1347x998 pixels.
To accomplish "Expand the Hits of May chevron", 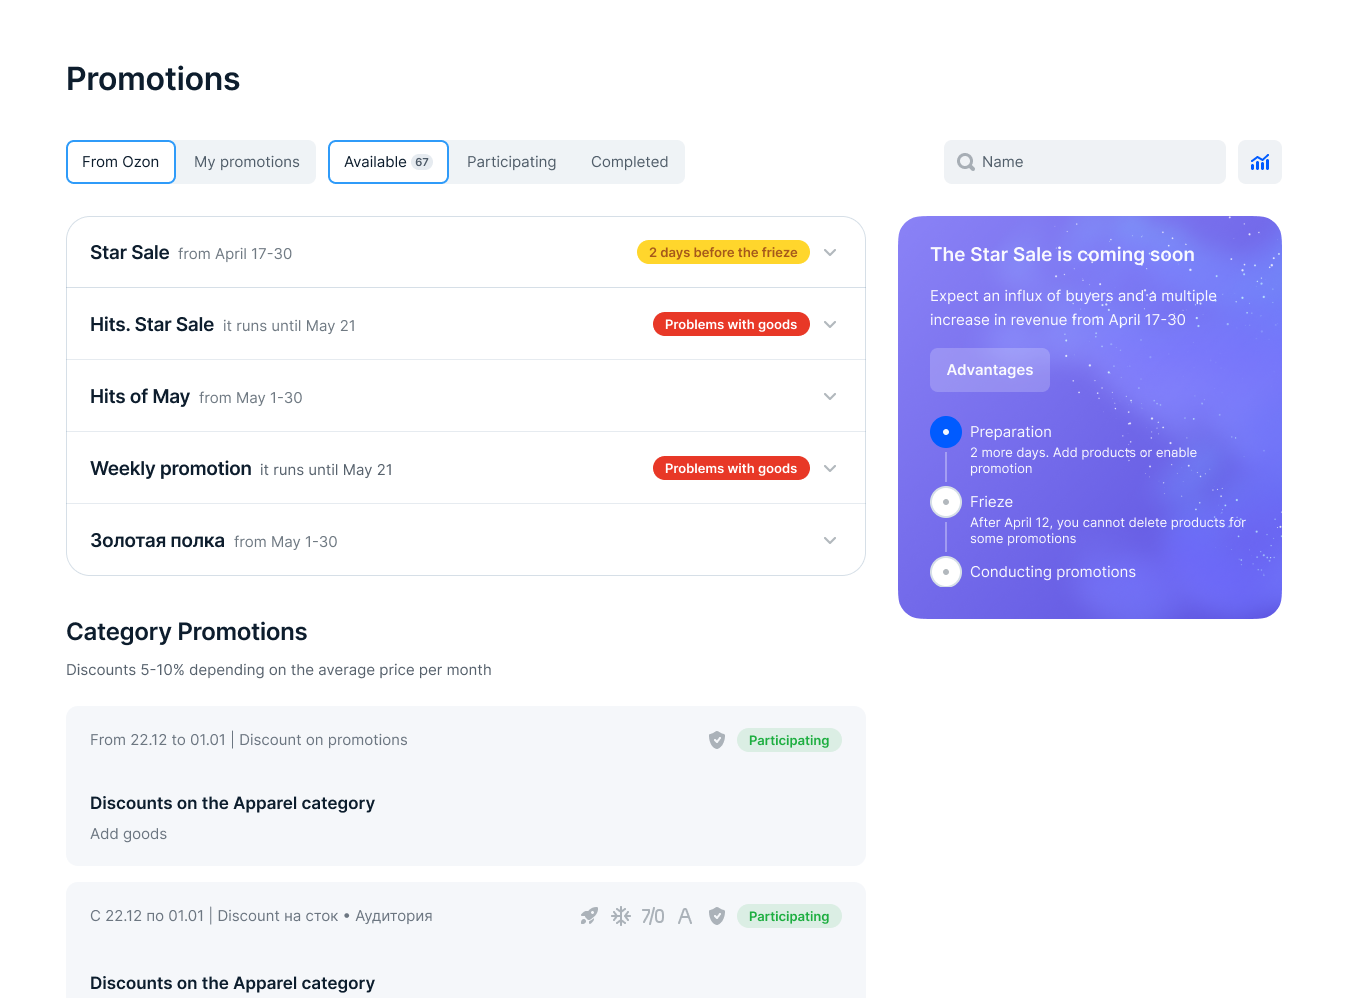I will click(x=830, y=397).
